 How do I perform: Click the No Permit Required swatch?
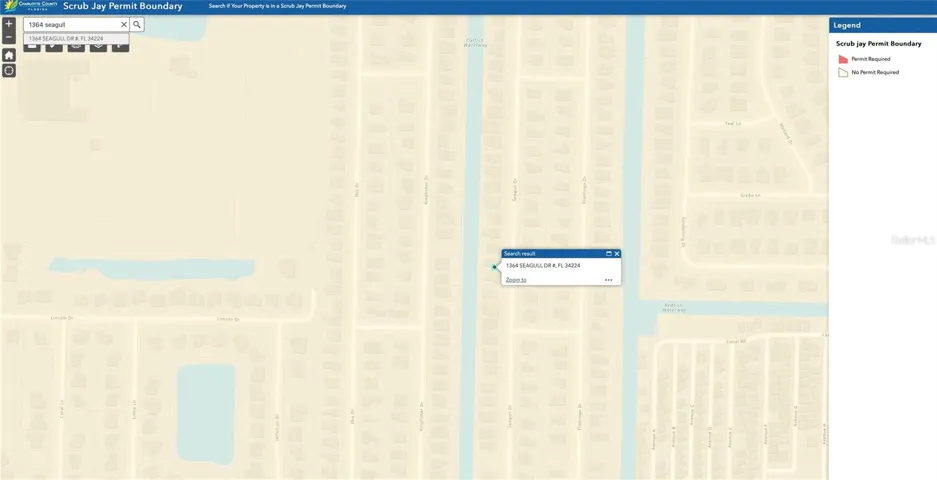tap(843, 72)
